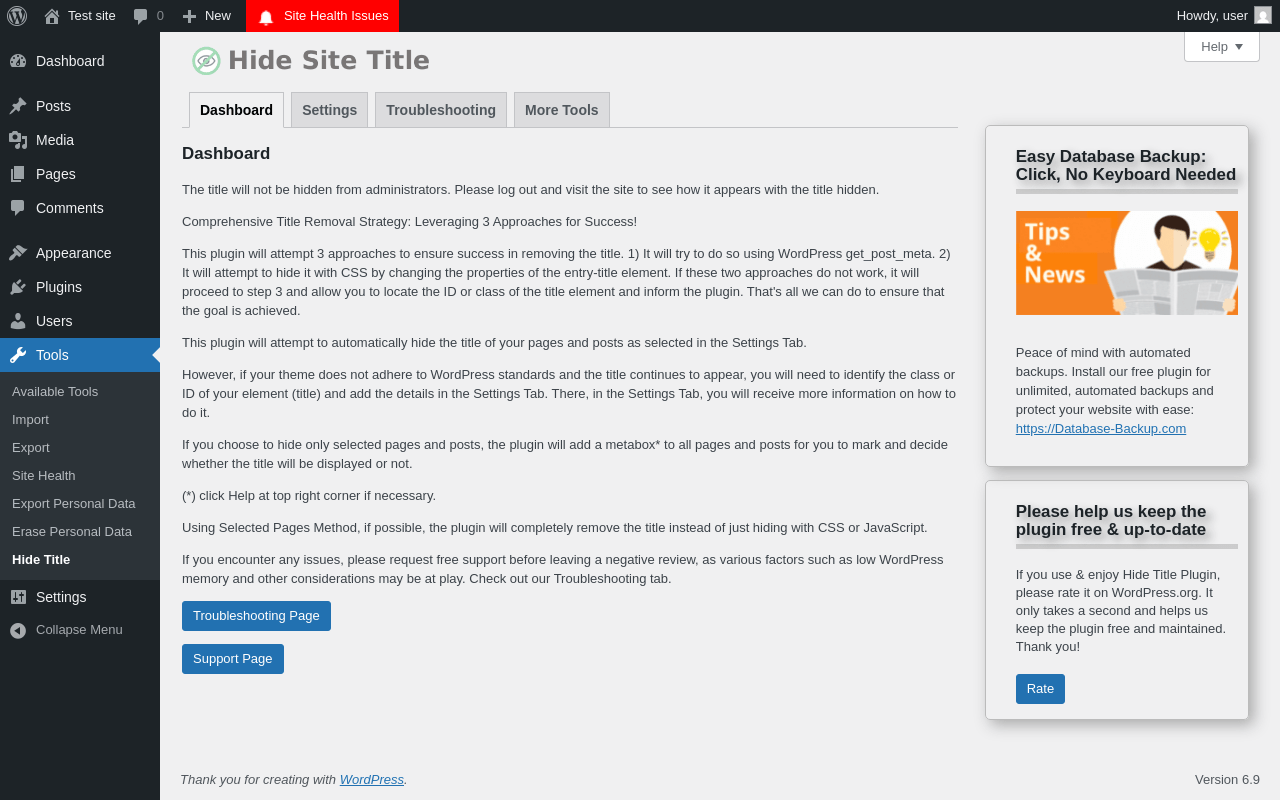
Task: Collapse the admin sidebar menu
Action: pos(80,630)
